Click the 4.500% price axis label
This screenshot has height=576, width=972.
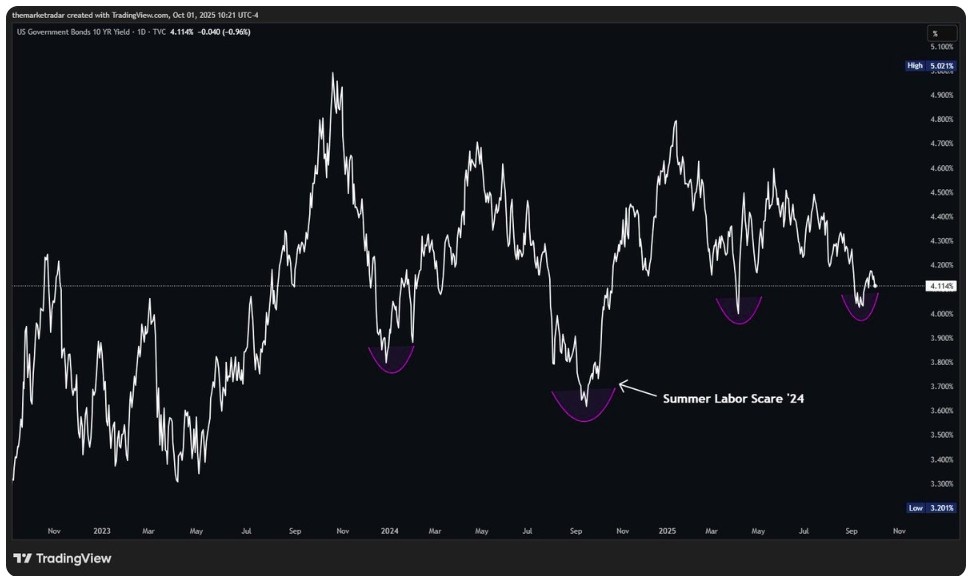coord(942,192)
